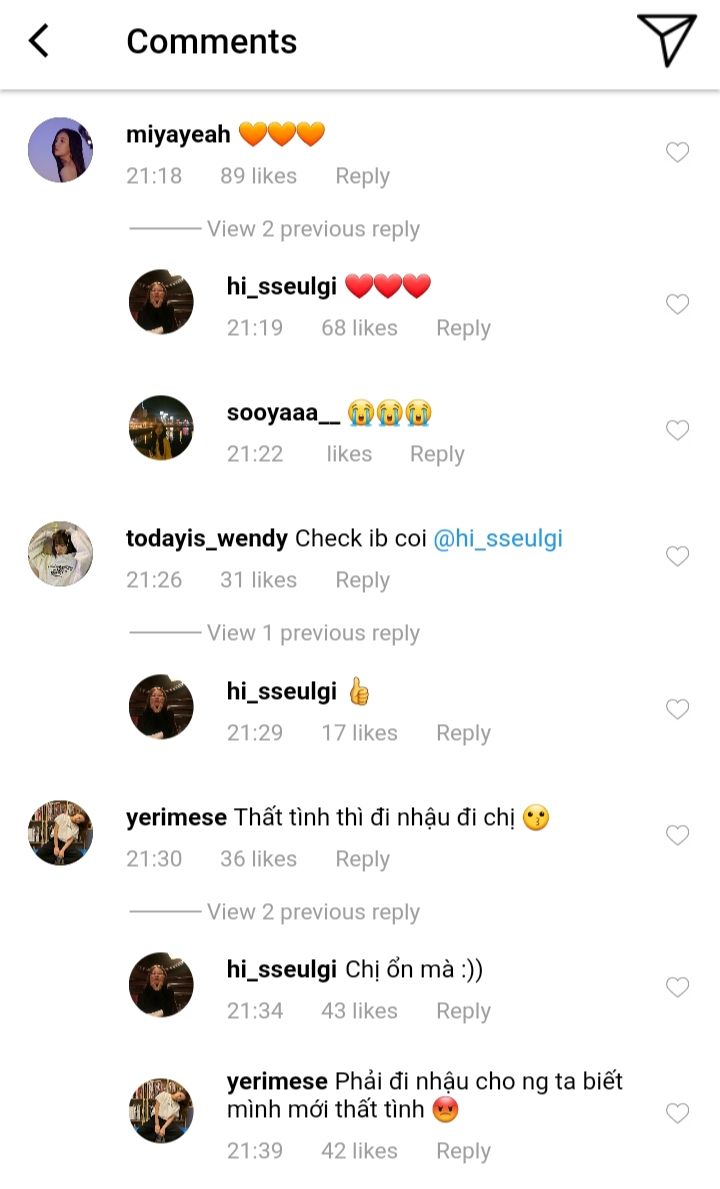Click the @hi_sseulgi mention link
Viewport: 720px width, 1189px height.
point(497,538)
